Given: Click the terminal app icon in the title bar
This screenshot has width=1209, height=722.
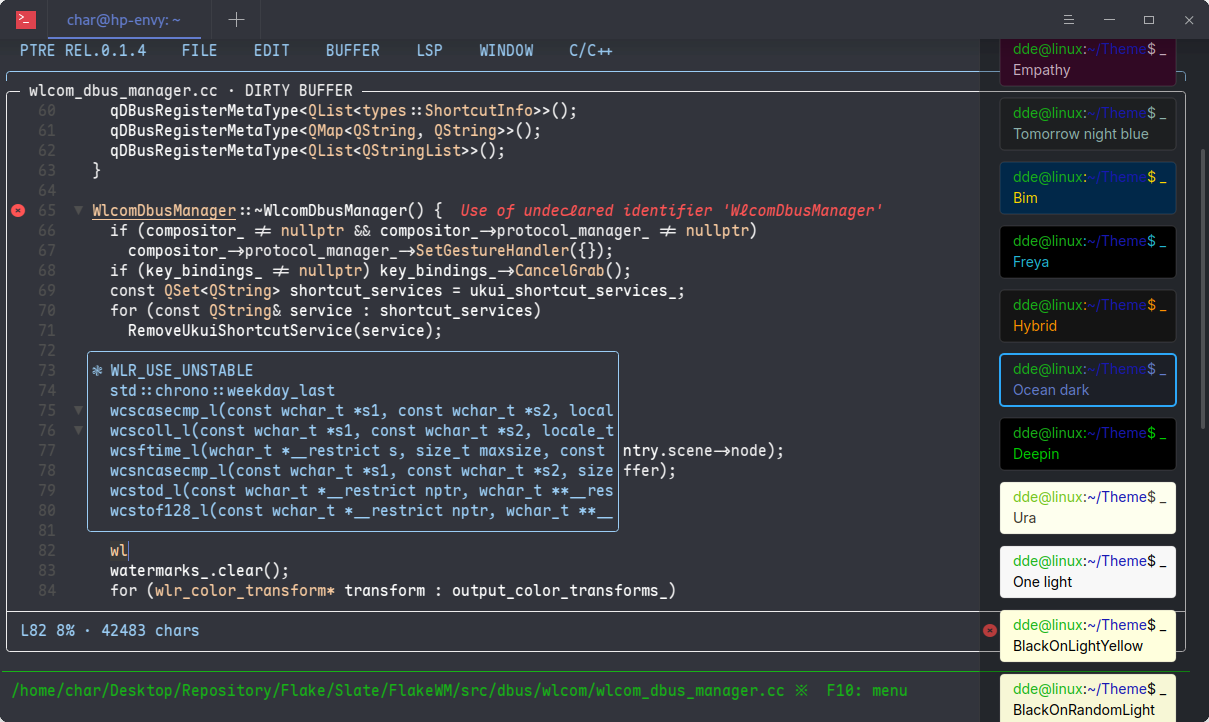Looking at the screenshot, I should pos(26,19).
